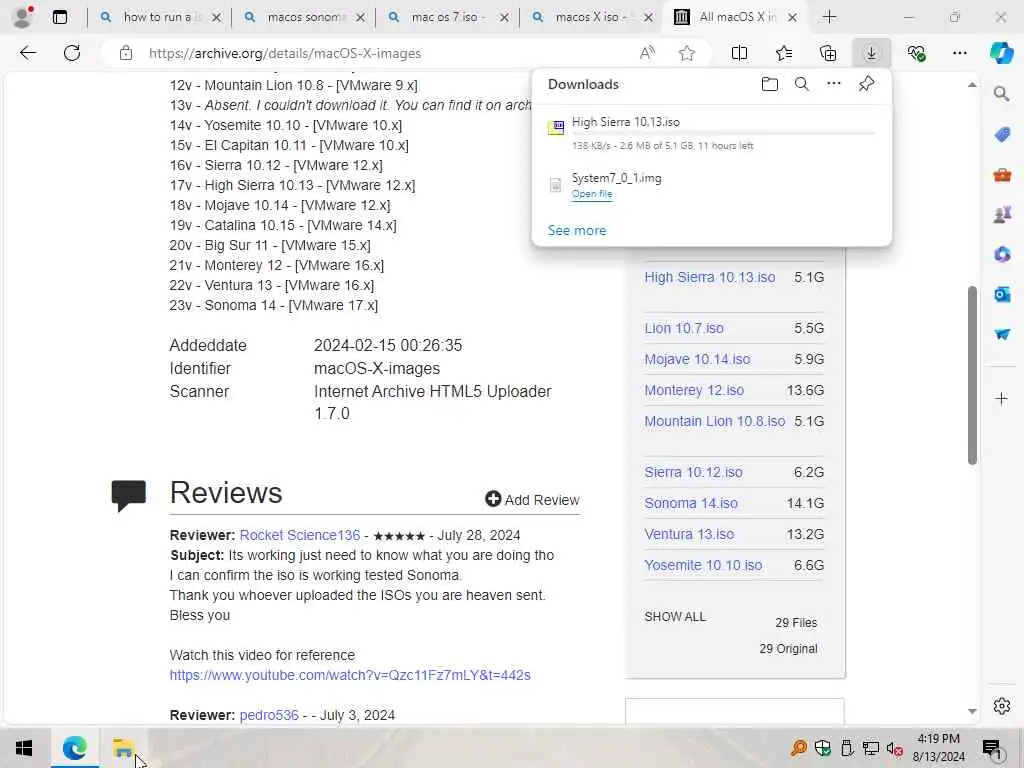Image resolution: width=1024 pixels, height=768 pixels.
Task: Open the muted volume tray icon
Action: pos(894,748)
